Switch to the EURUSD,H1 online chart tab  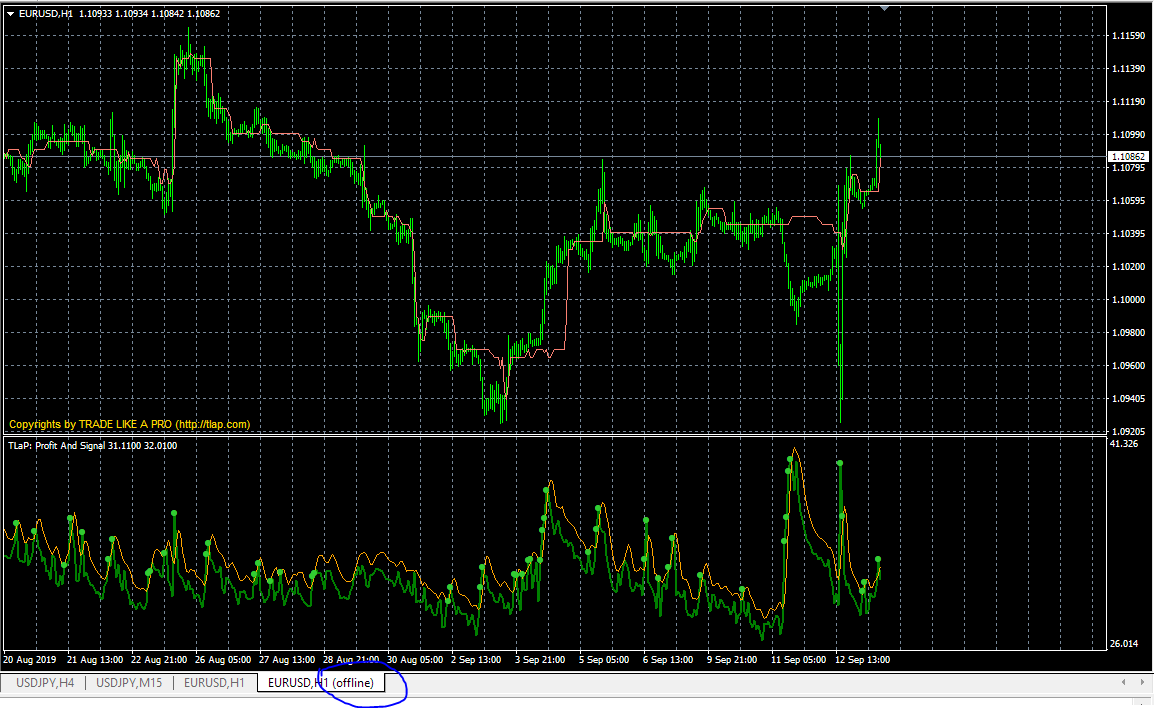(214, 682)
